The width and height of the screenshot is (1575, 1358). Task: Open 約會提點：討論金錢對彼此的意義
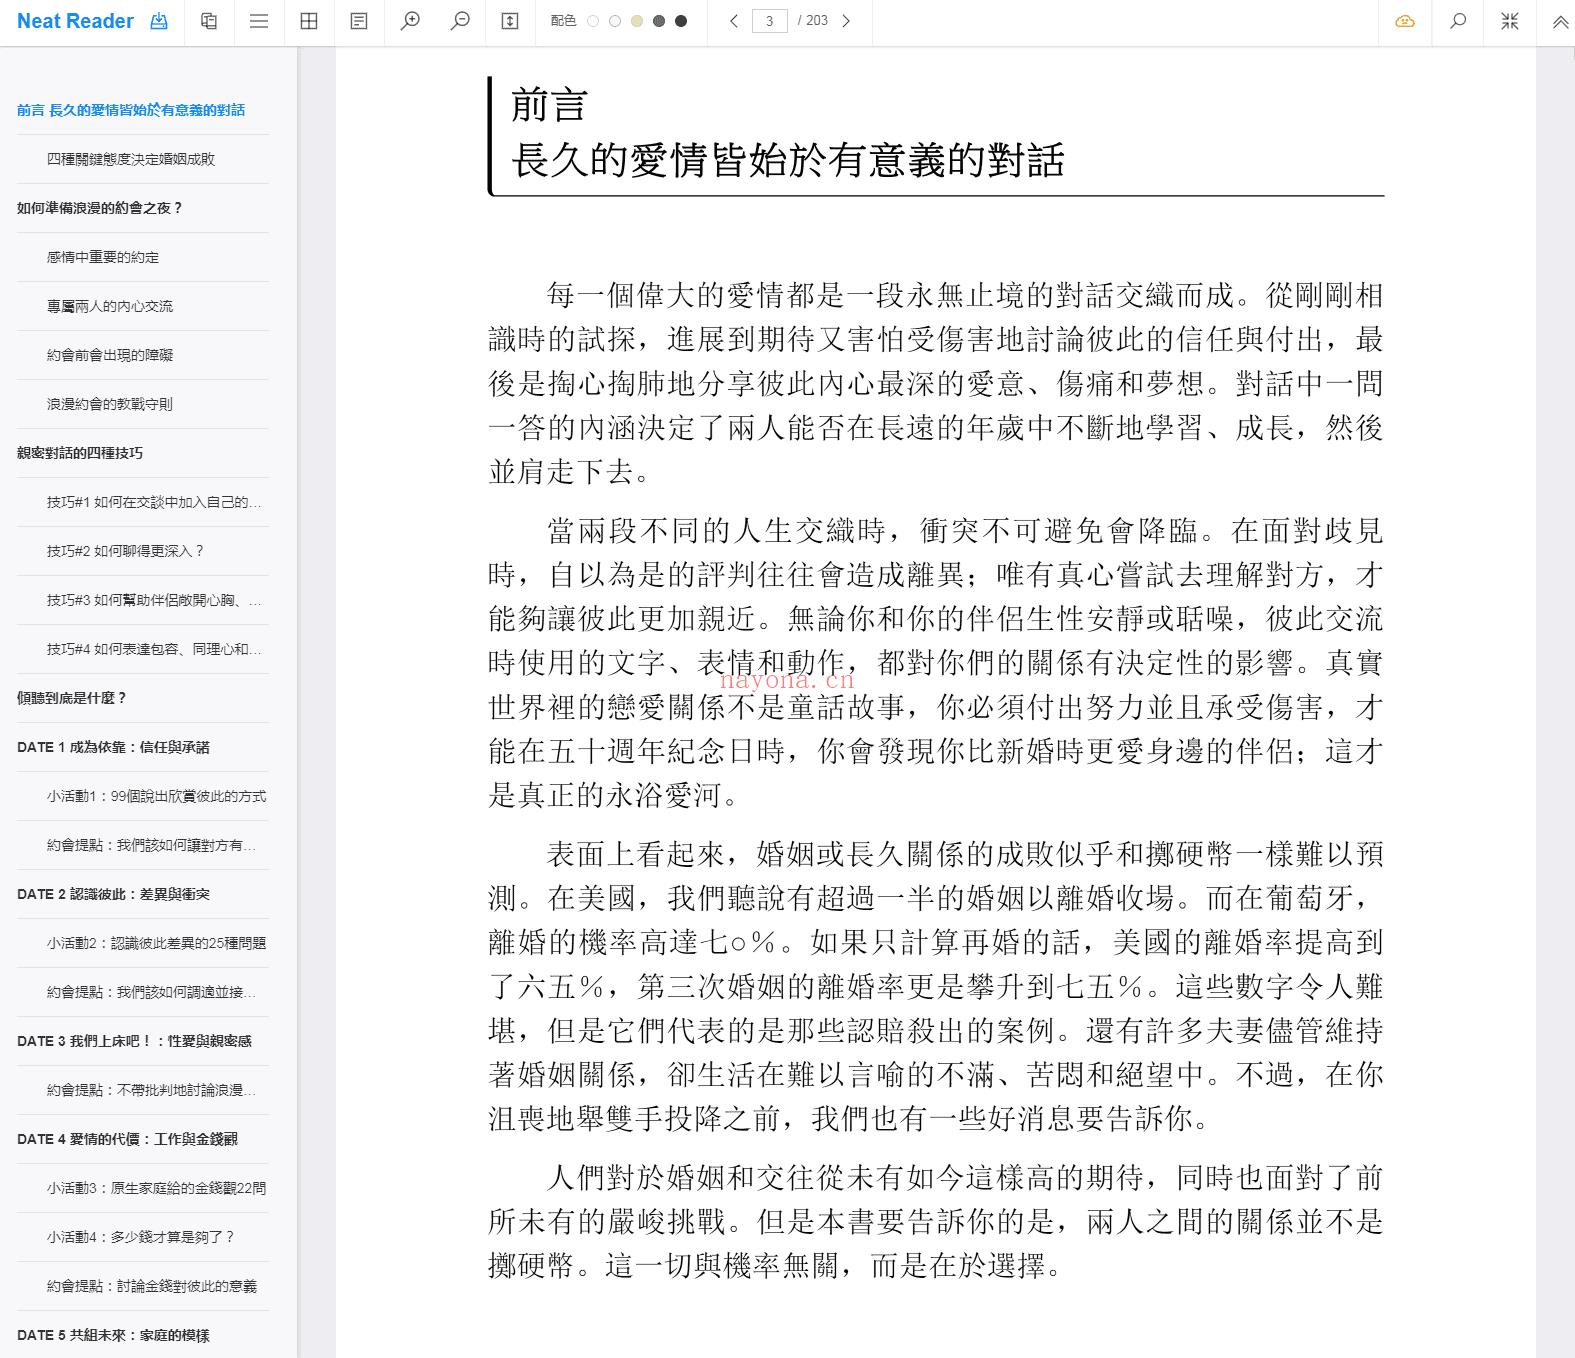tap(152, 1286)
